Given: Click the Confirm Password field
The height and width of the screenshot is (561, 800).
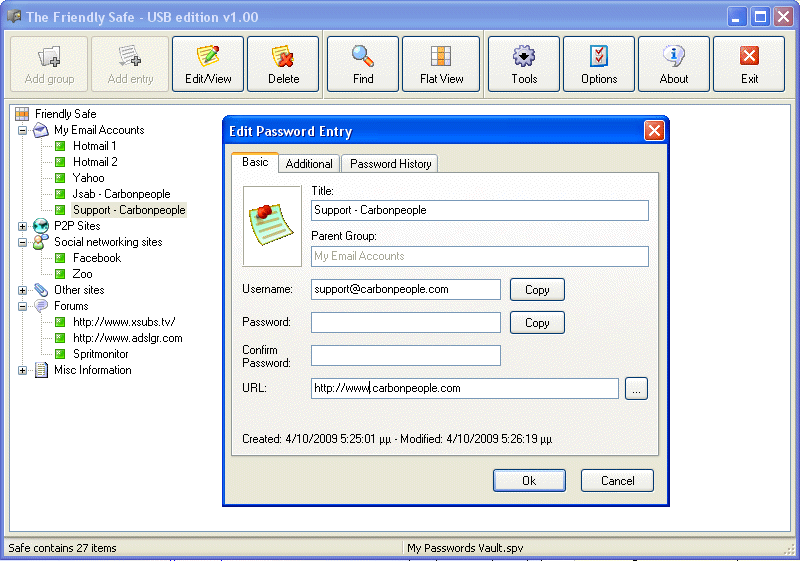Looking at the screenshot, I should tap(406, 355).
